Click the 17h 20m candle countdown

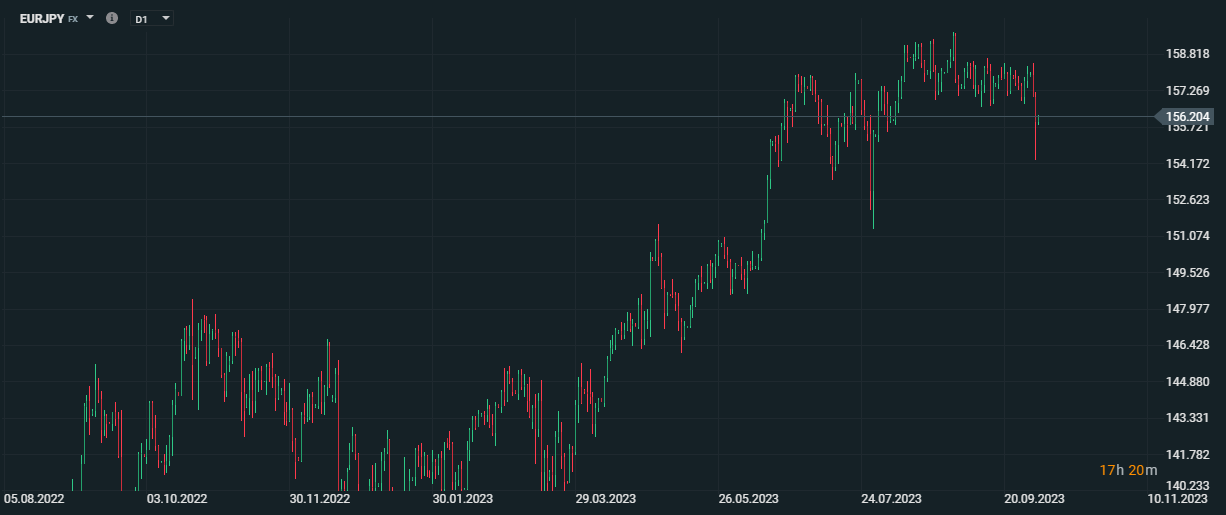coord(1128,470)
